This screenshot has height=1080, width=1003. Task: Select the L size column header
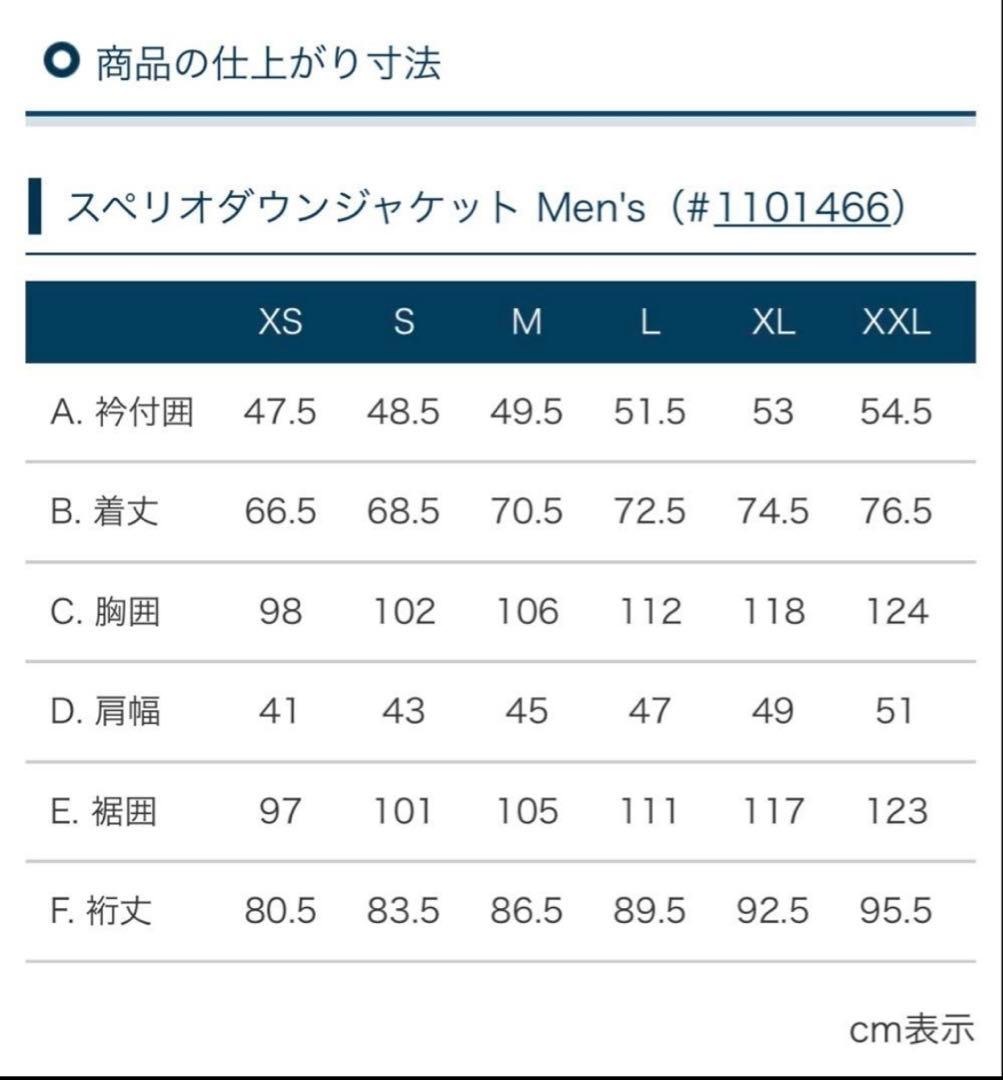coord(650,322)
